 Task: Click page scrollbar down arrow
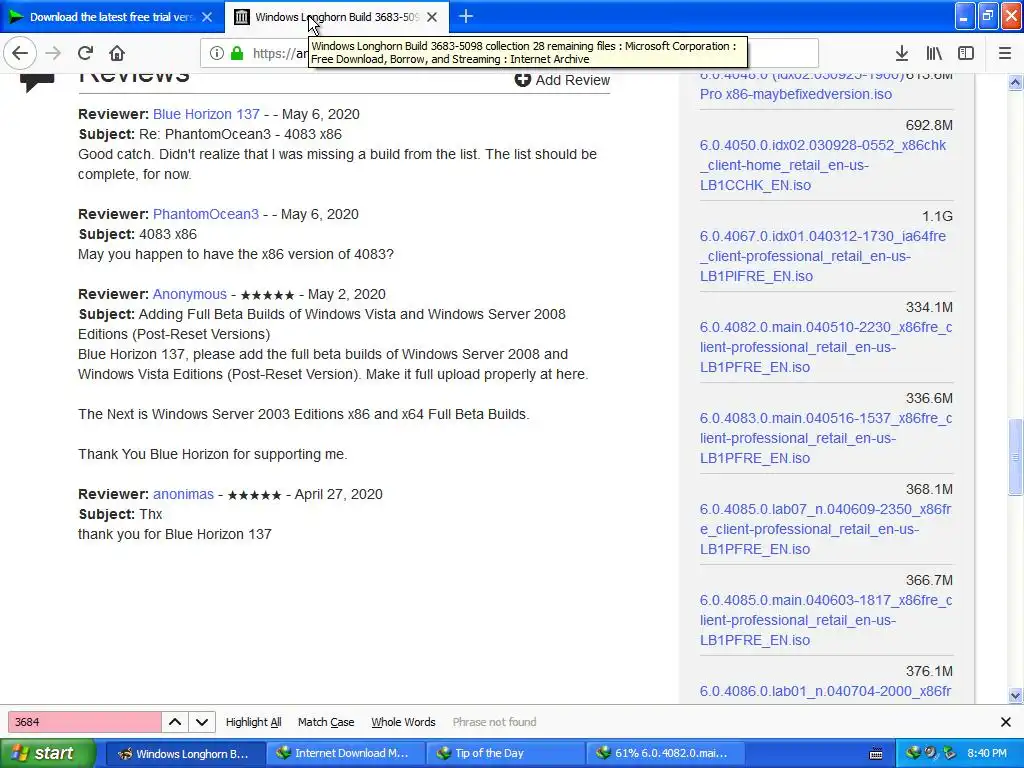tap(1015, 696)
